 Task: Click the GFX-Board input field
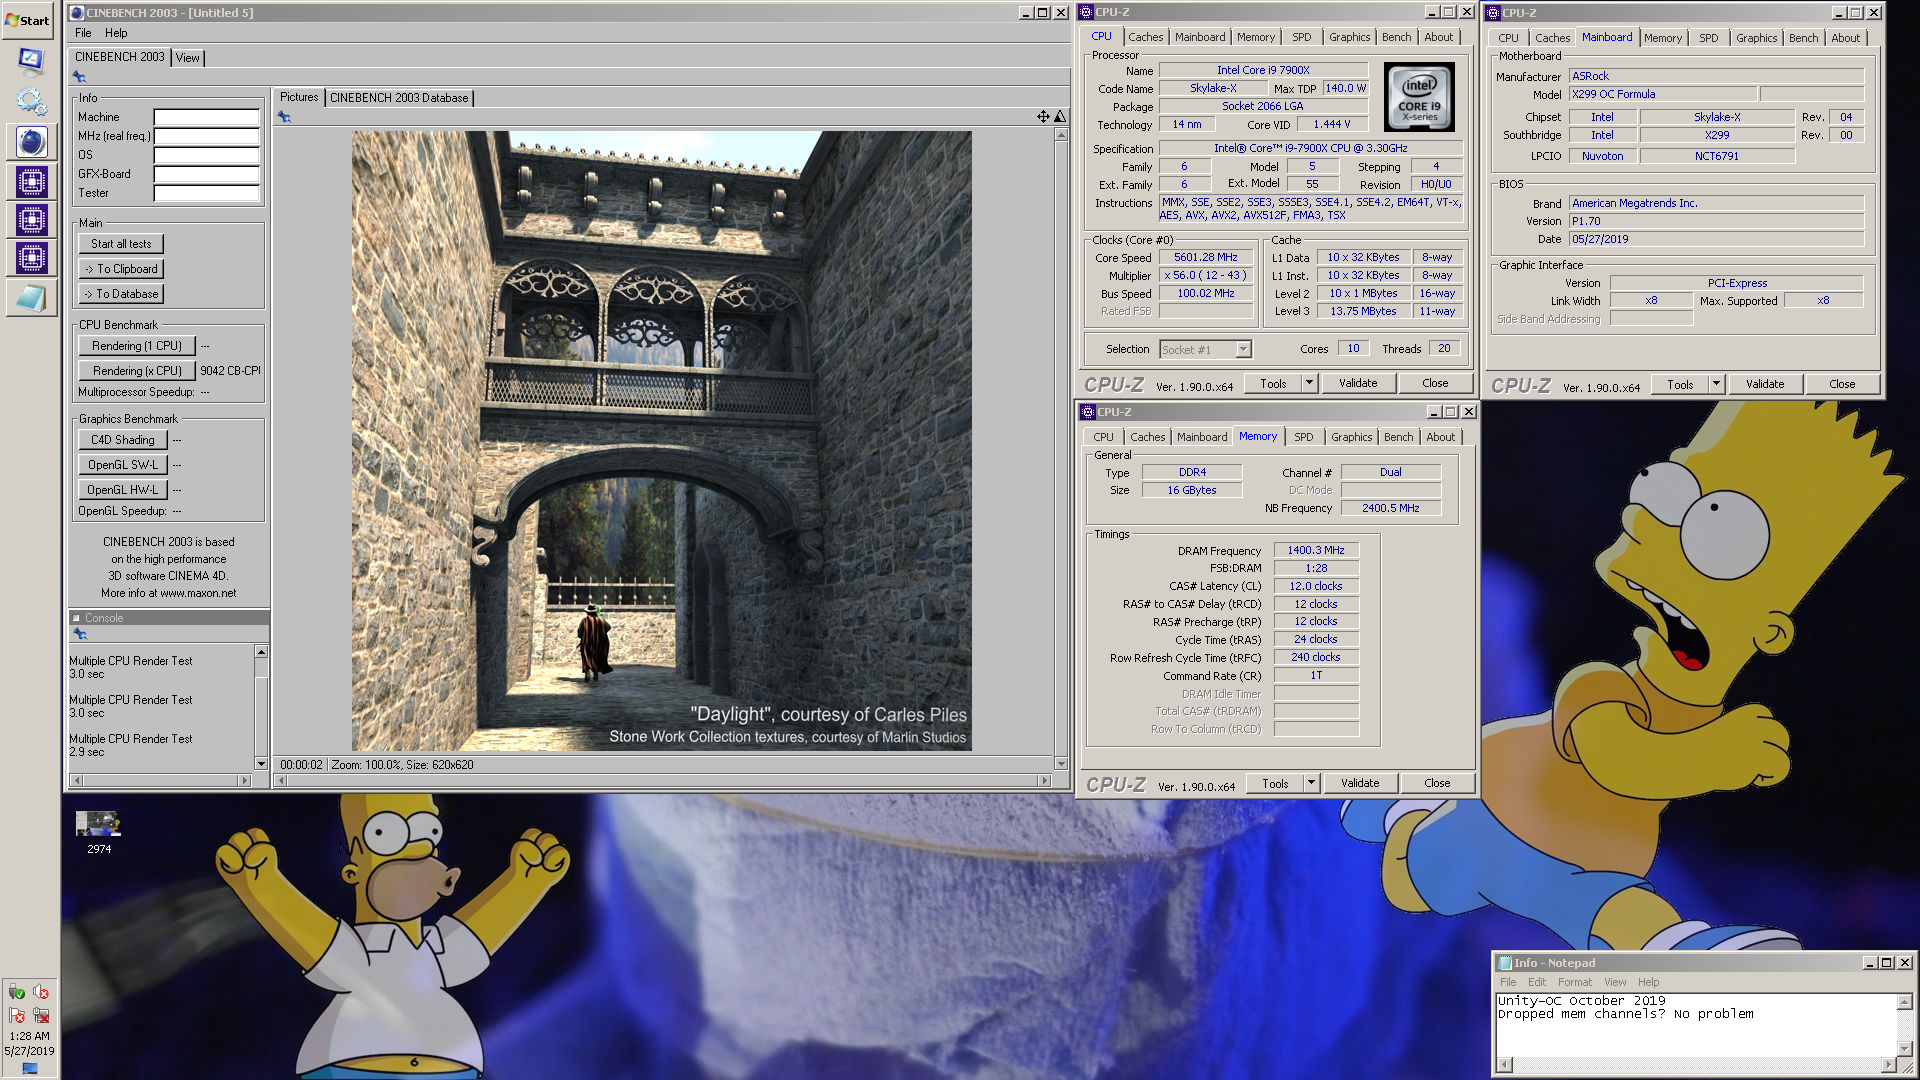tap(206, 174)
